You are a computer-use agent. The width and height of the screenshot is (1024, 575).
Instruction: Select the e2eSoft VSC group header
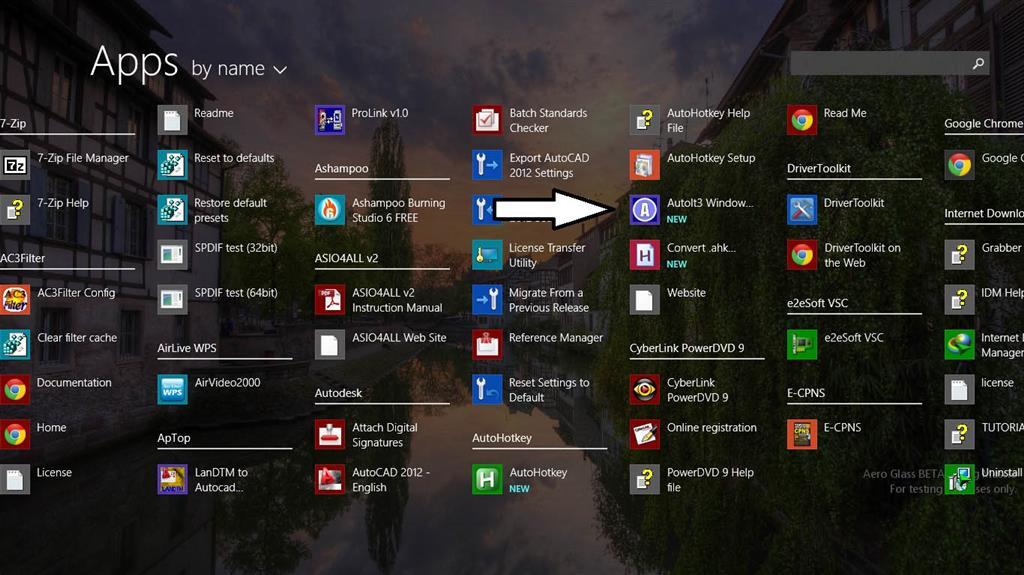tap(818, 303)
